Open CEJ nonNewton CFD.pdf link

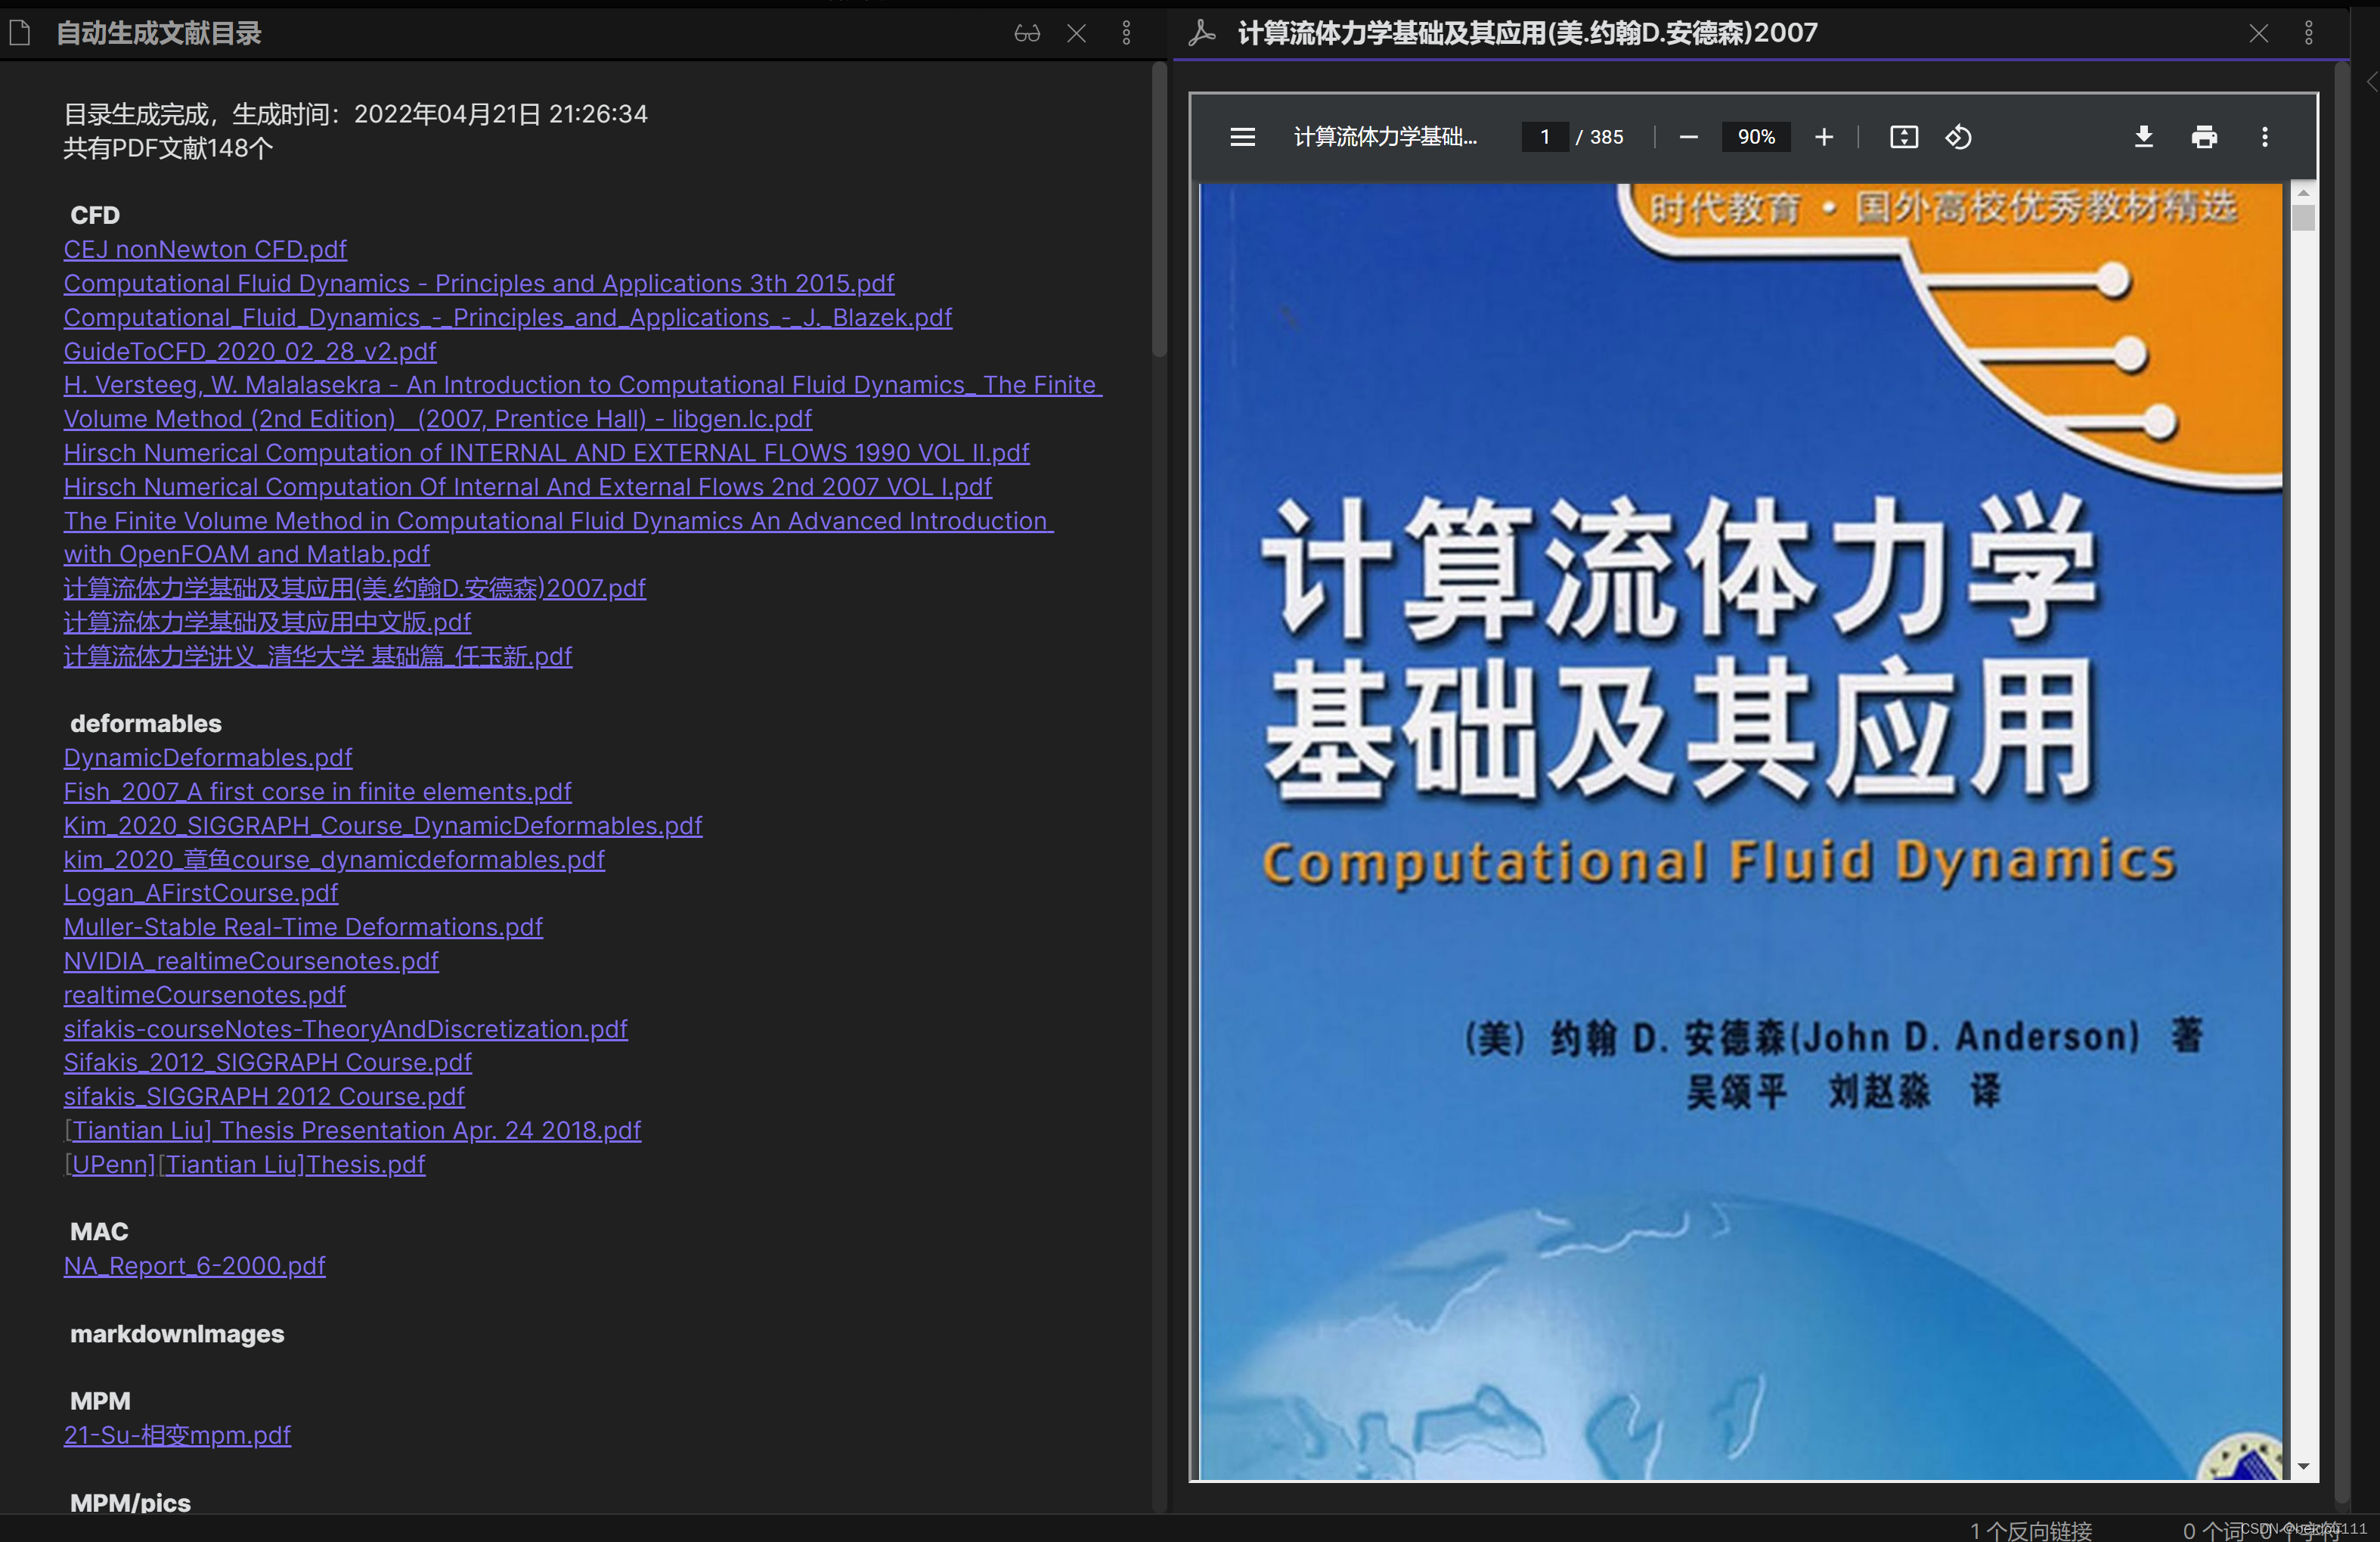[205, 249]
